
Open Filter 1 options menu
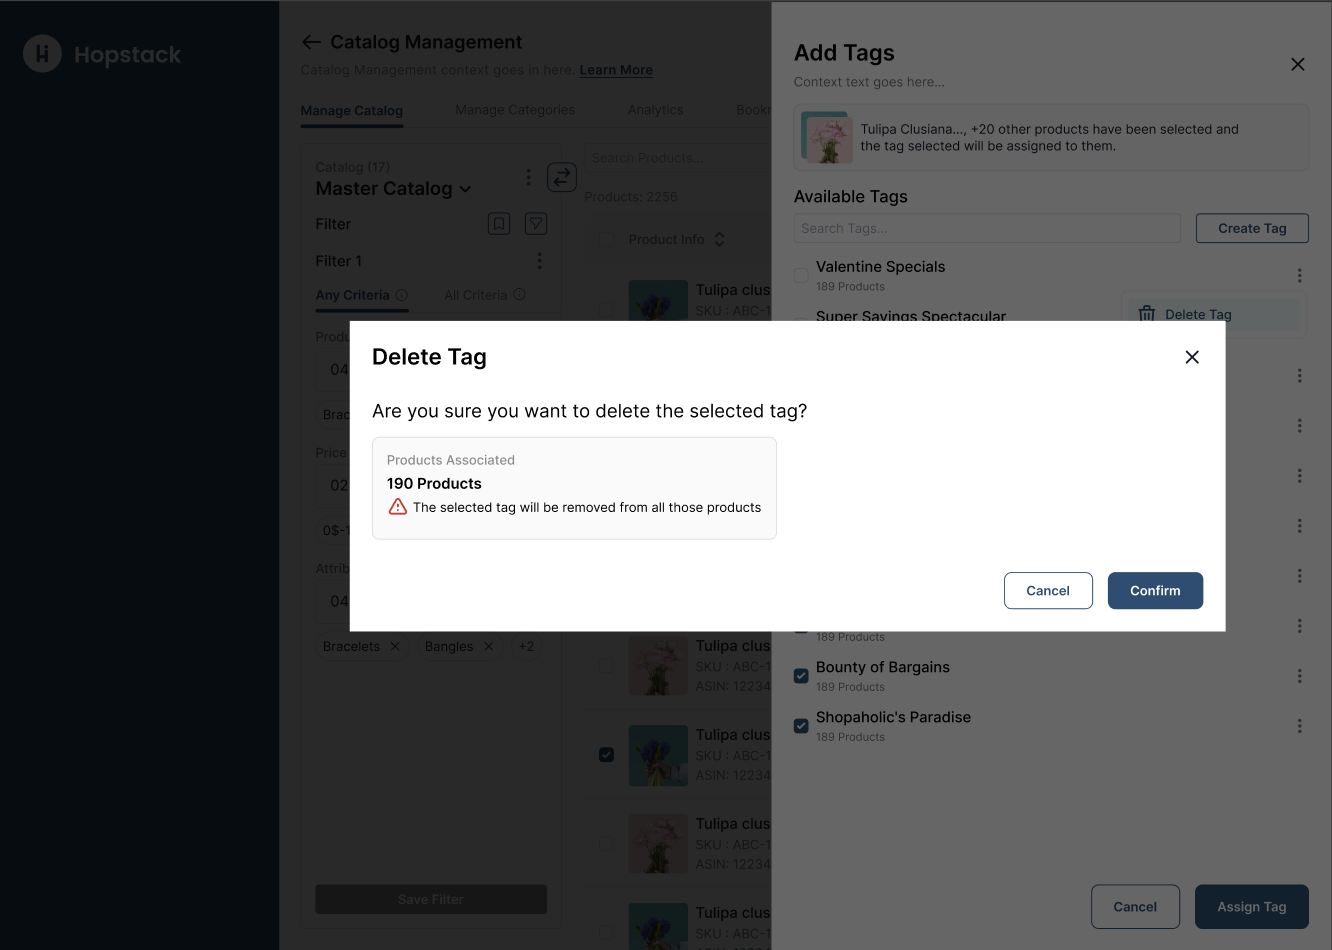539,261
